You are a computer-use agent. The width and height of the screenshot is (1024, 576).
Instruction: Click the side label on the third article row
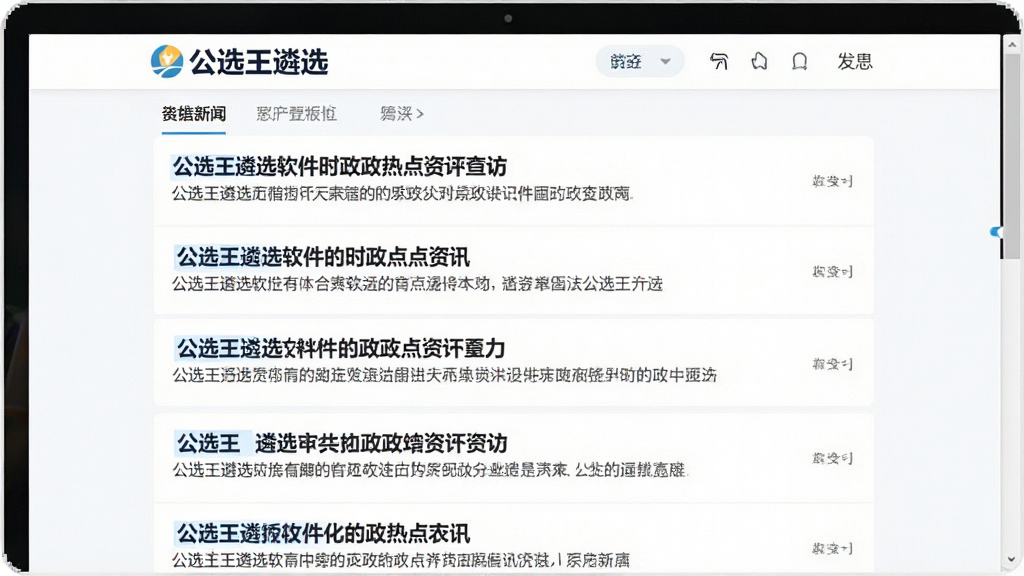(x=832, y=364)
